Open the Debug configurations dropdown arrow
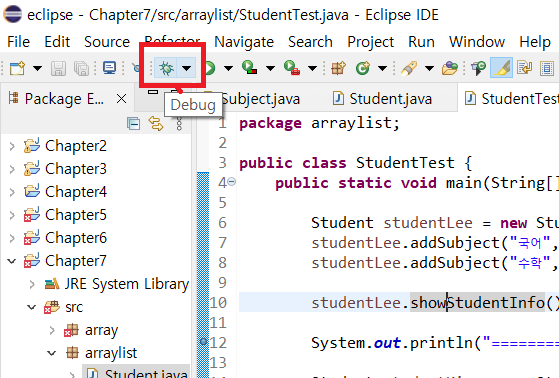 [x=186, y=68]
